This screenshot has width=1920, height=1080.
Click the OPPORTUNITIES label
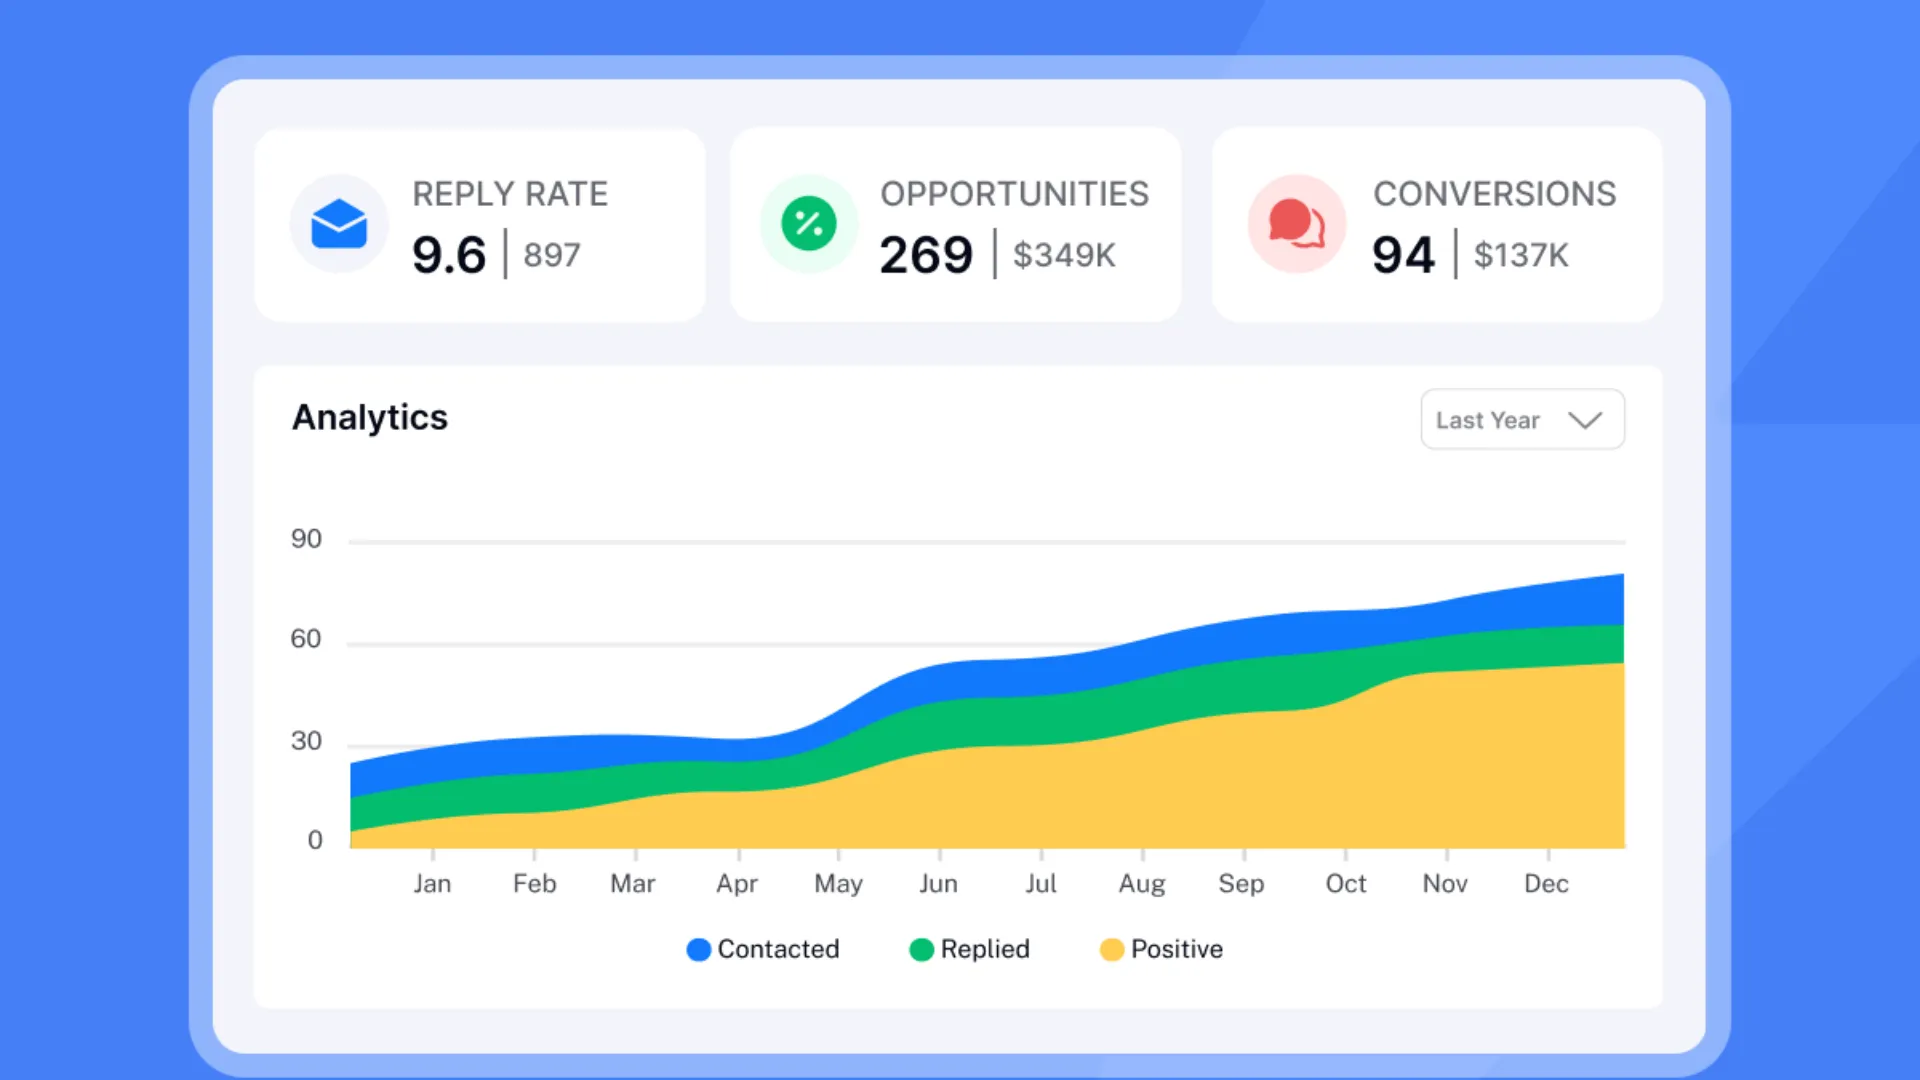coord(1015,194)
